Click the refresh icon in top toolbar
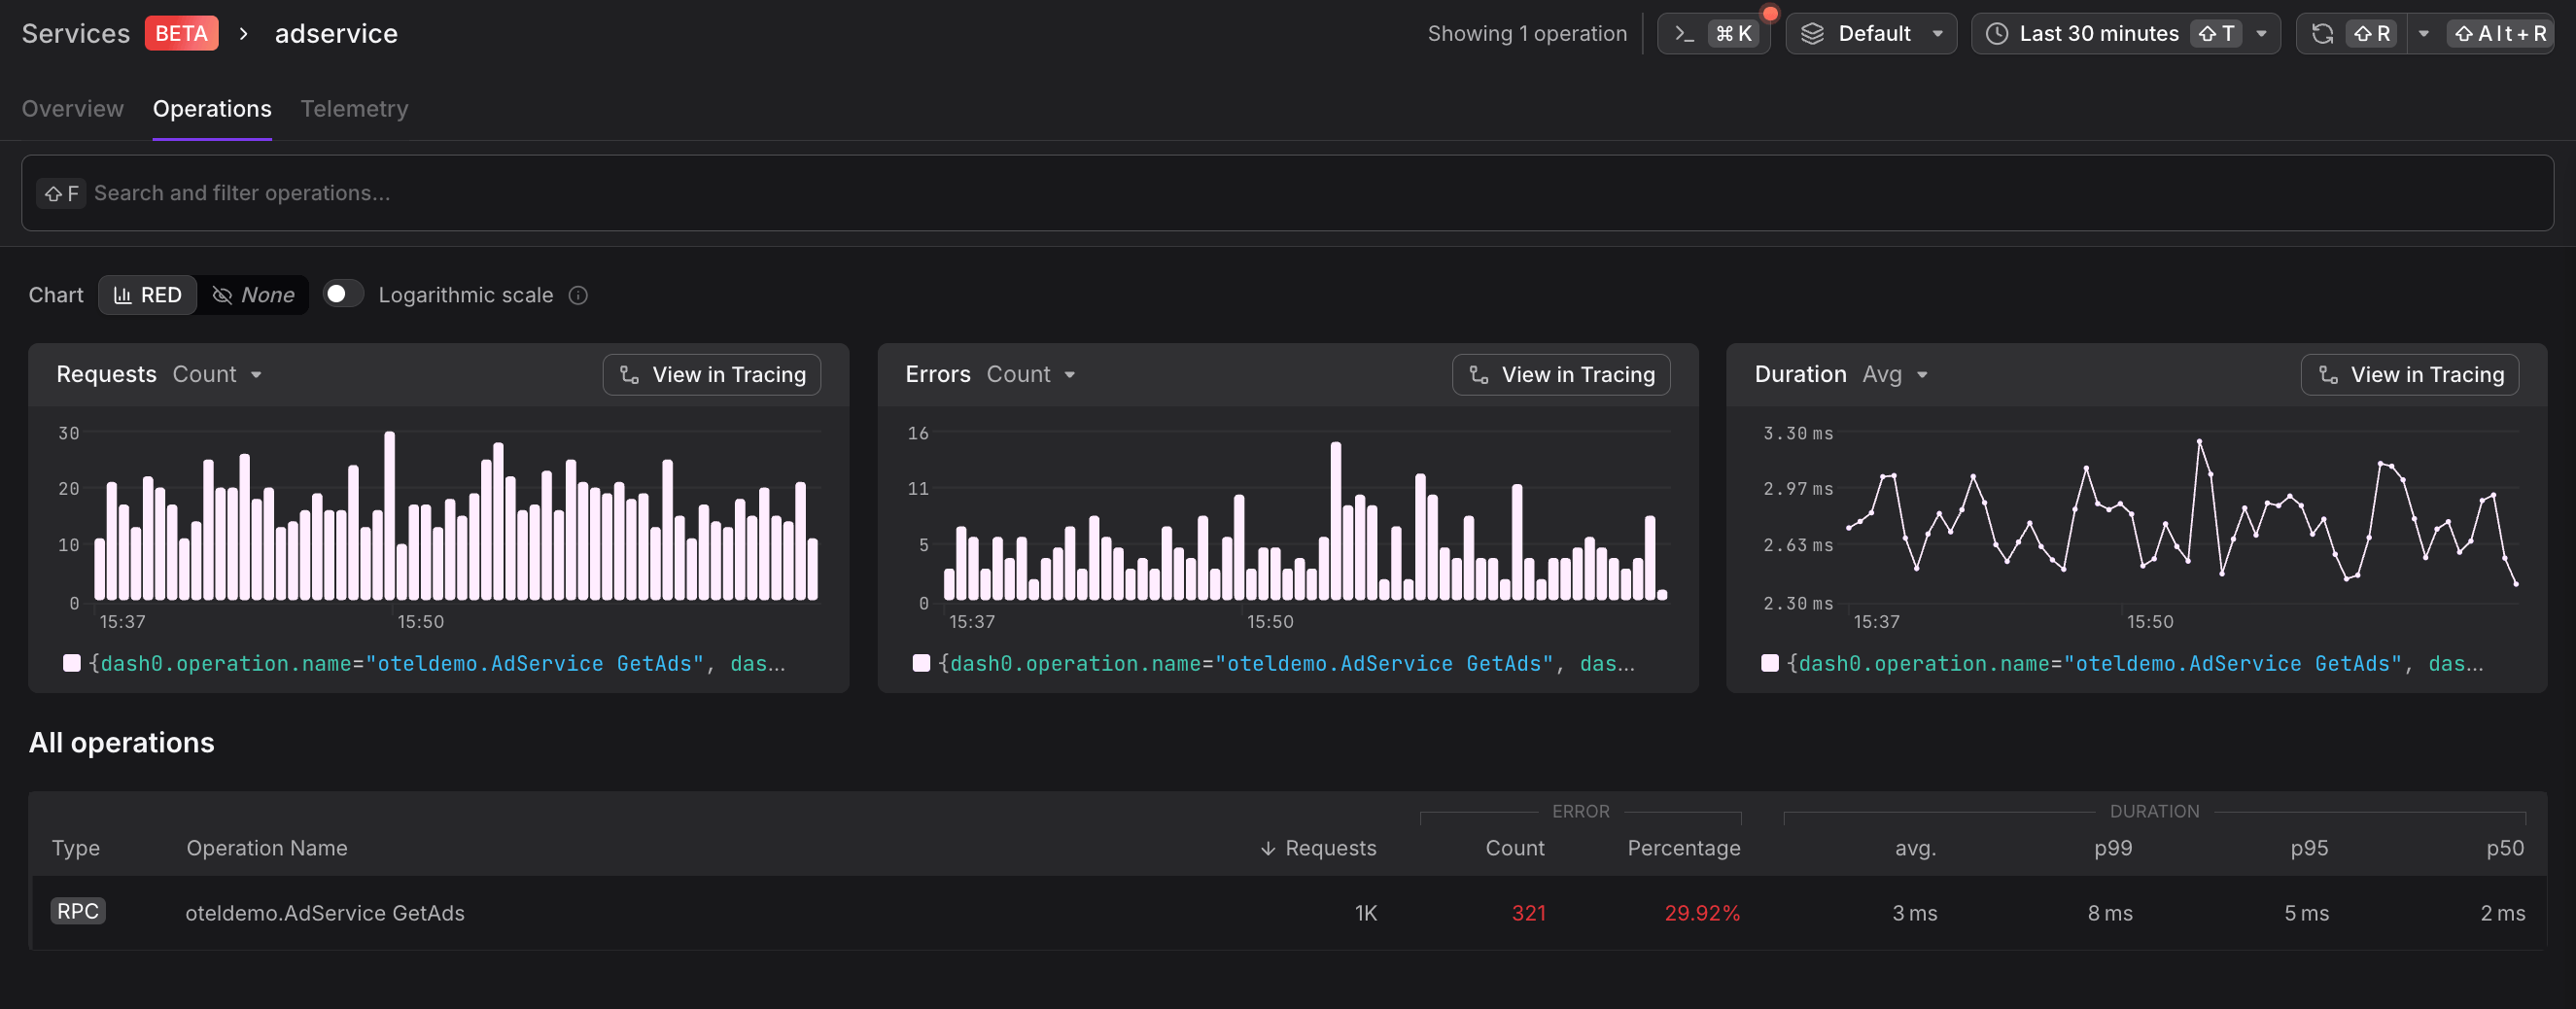The height and width of the screenshot is (1009, 2576). click(2322, 33)
